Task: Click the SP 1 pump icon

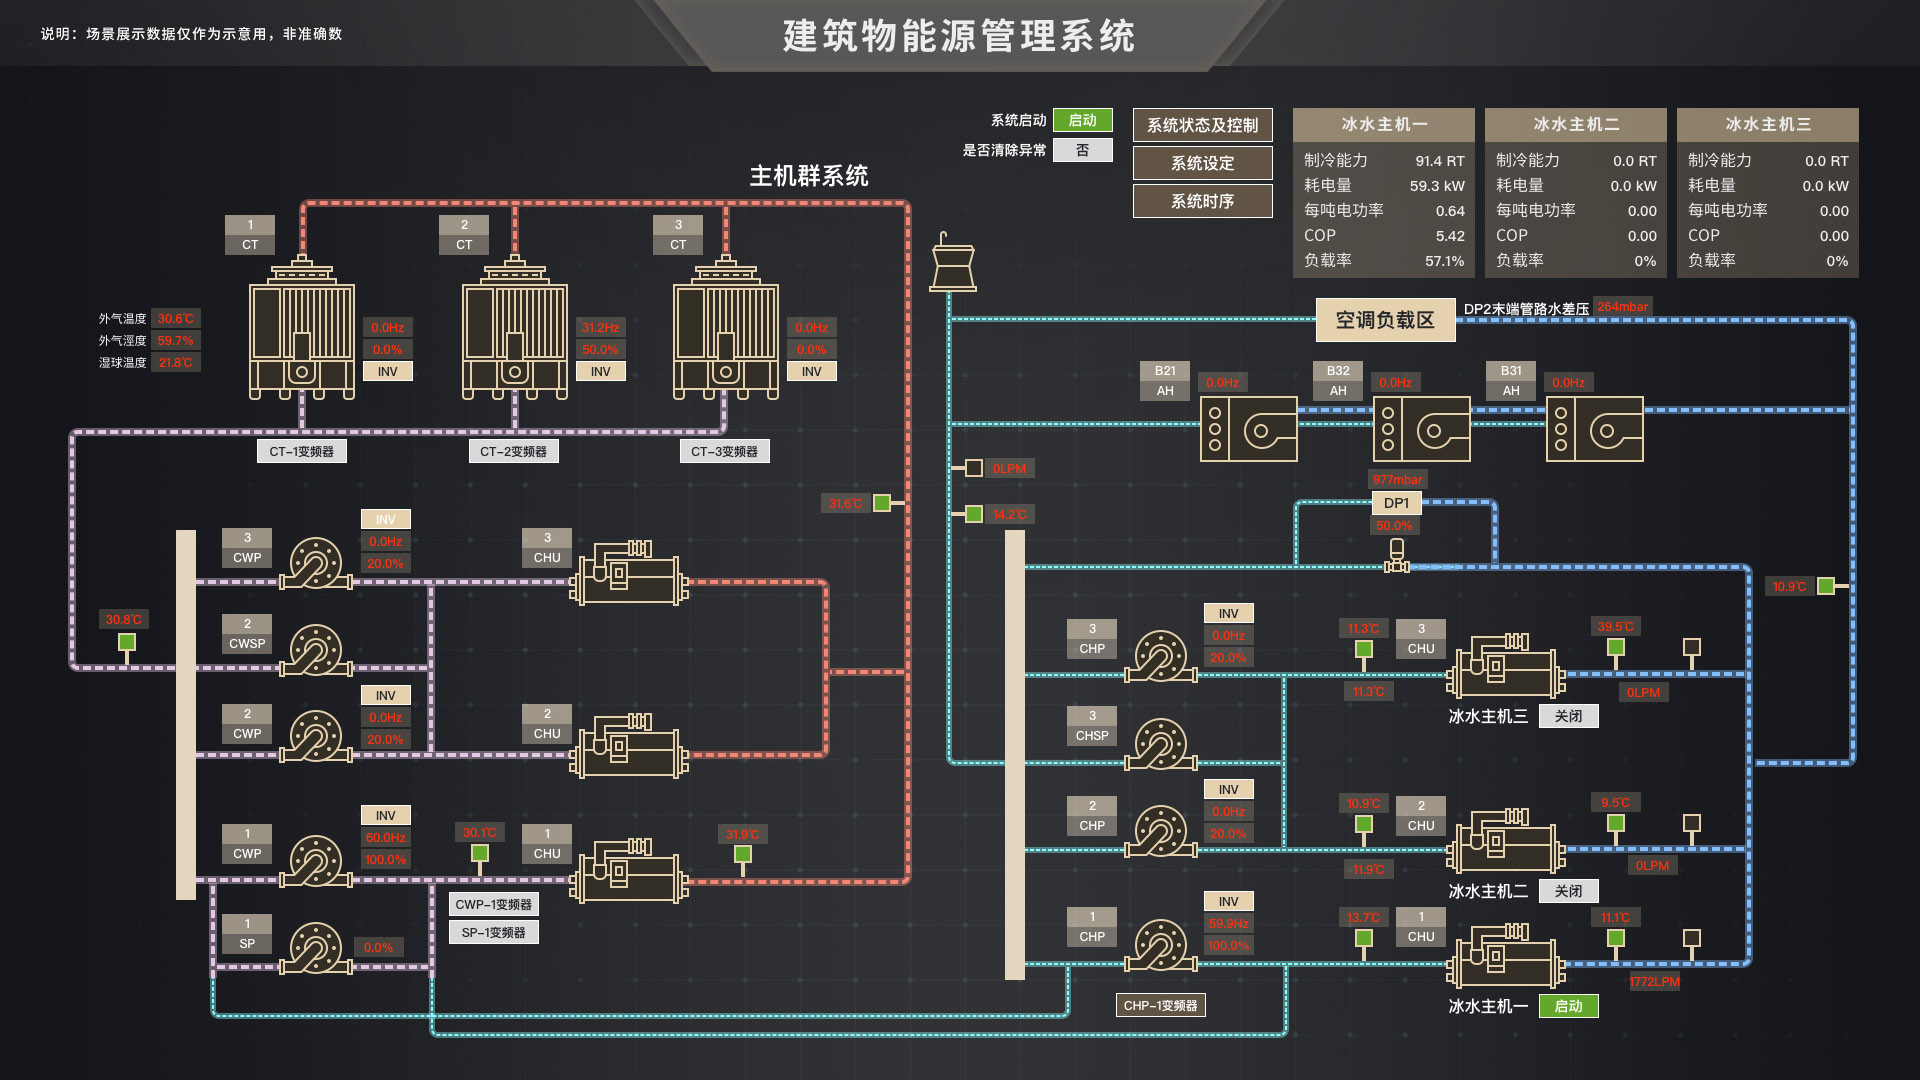Action: (x=316, y=947)
